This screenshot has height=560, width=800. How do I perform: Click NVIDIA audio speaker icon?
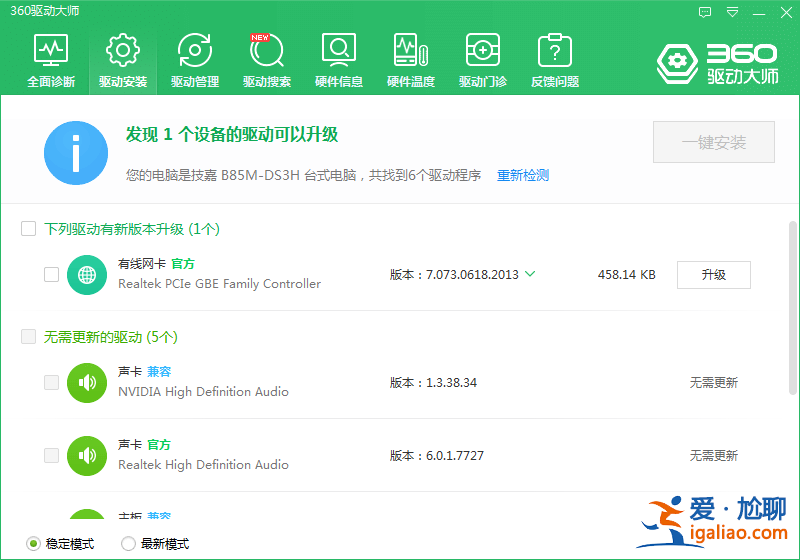87,383
